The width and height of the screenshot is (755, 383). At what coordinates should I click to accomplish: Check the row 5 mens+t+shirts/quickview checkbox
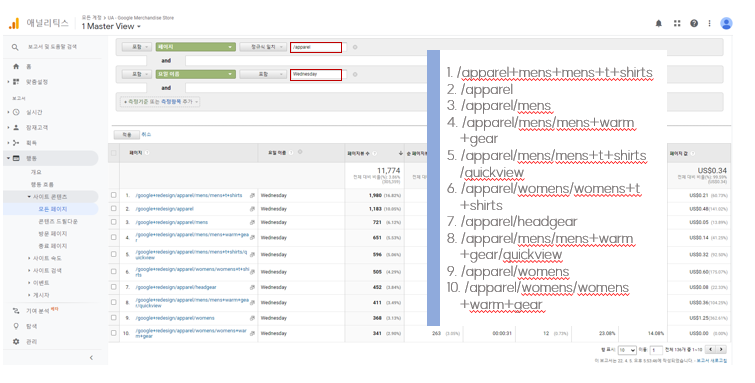point(114,254)
